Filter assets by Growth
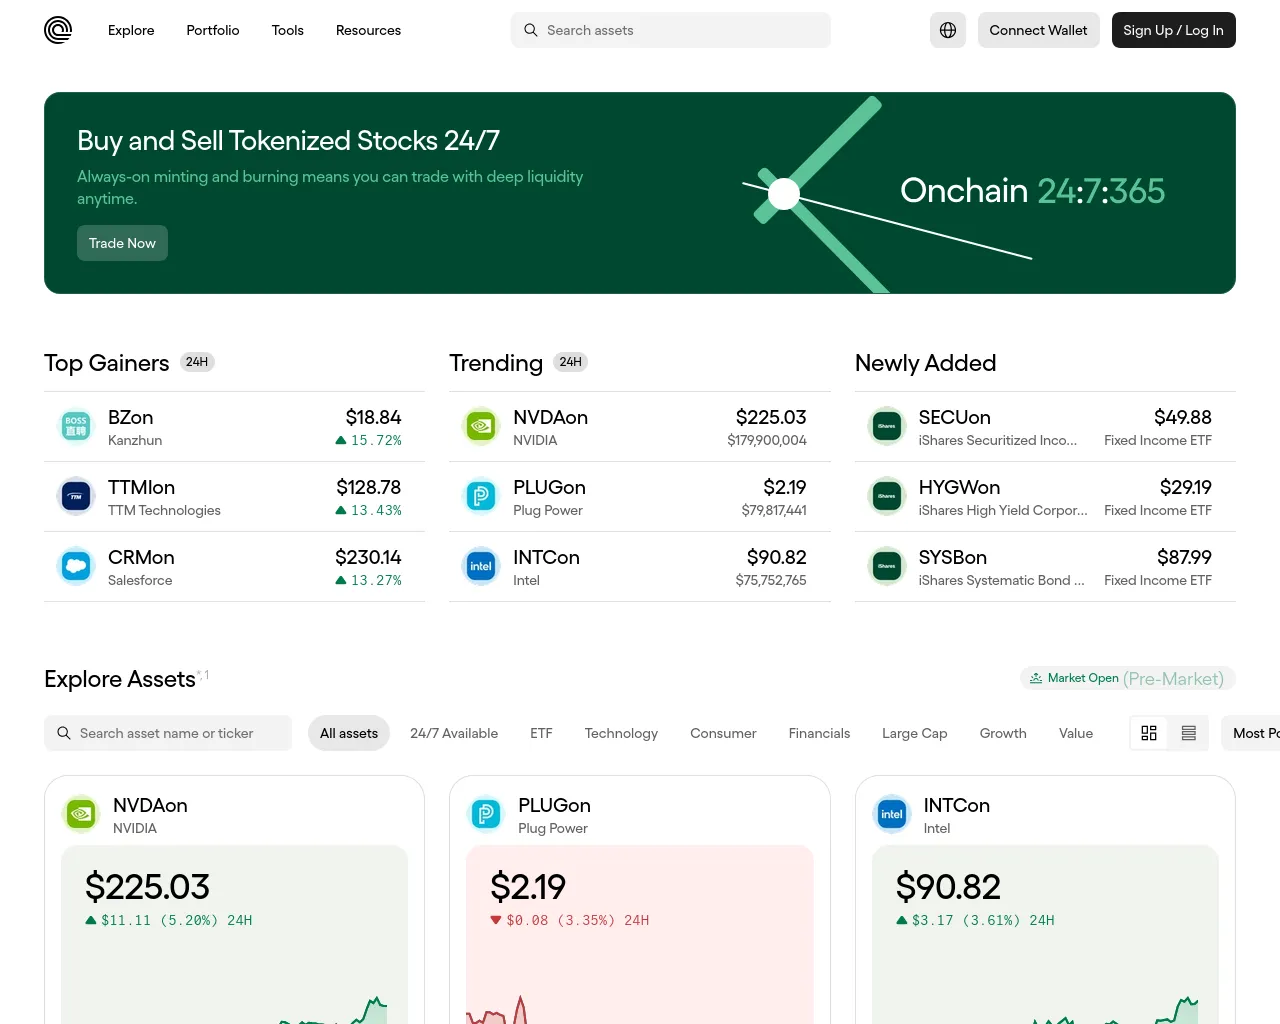1280x1024 pixels. tap(1003, 733)
